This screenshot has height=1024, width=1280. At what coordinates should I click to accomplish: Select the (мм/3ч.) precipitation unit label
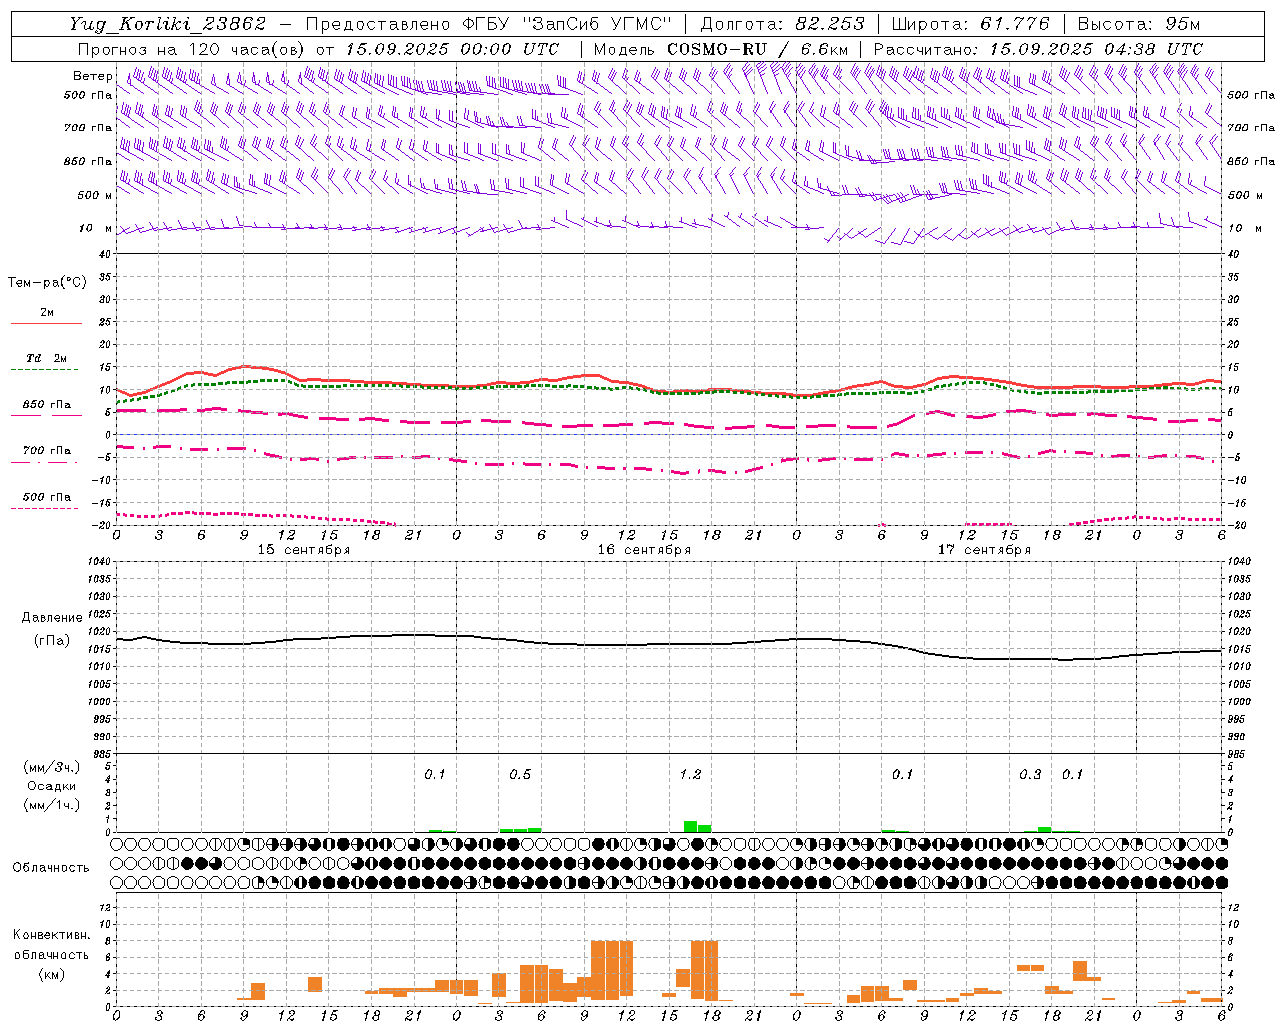point(52,767)
